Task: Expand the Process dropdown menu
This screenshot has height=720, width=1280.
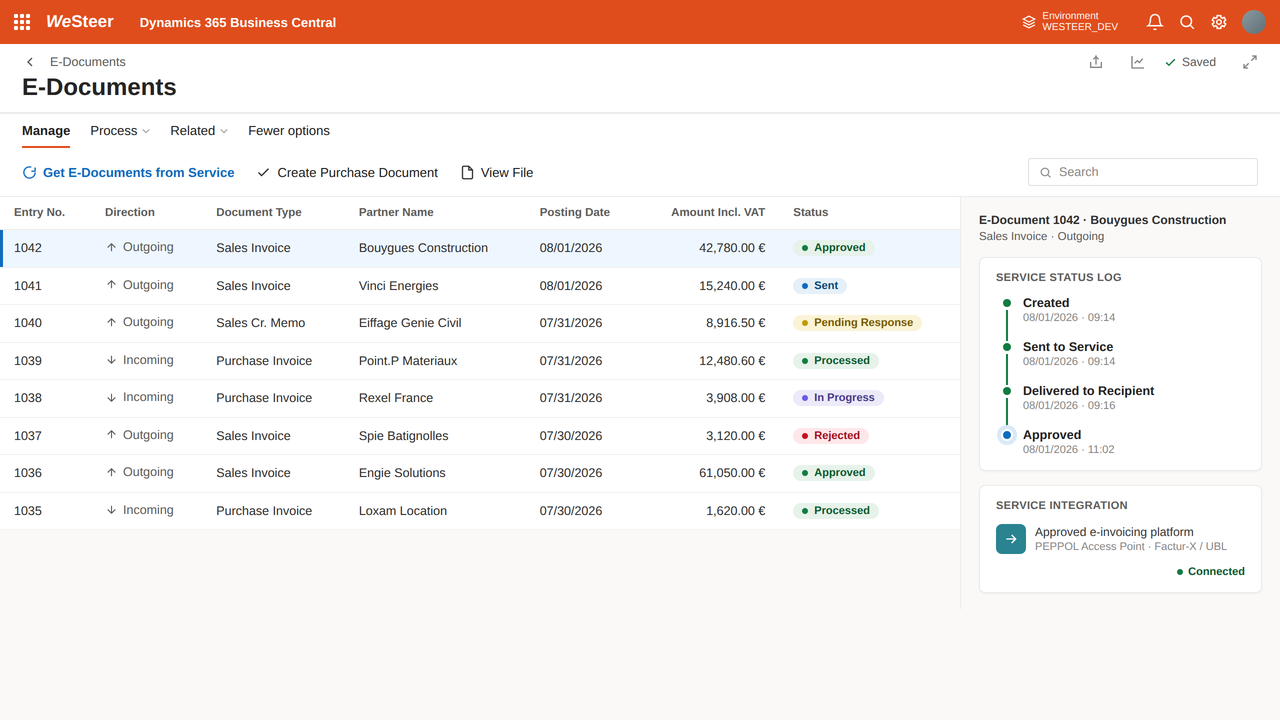Action: tap(120, 131)
